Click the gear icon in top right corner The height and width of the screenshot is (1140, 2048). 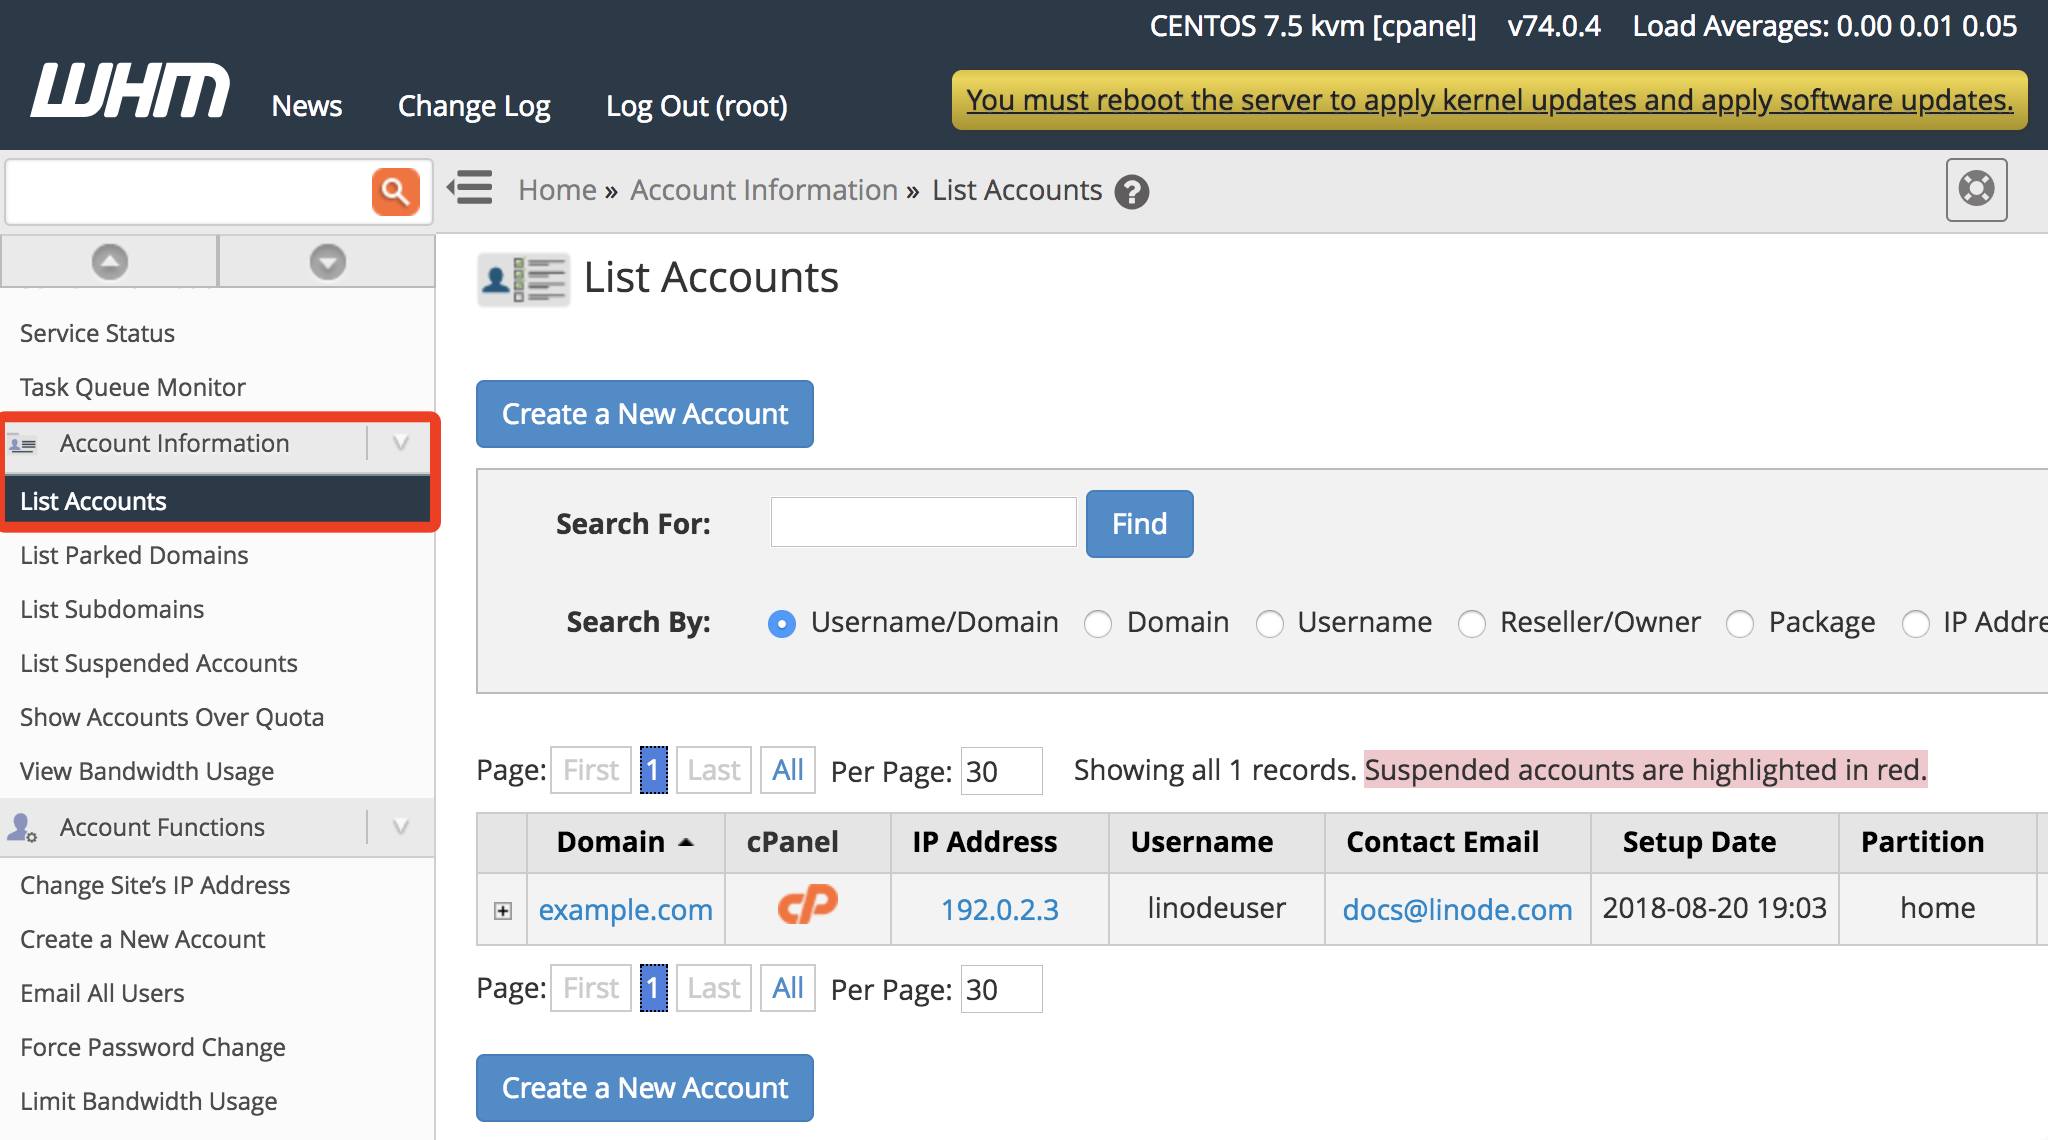(x=1977, y=190)
